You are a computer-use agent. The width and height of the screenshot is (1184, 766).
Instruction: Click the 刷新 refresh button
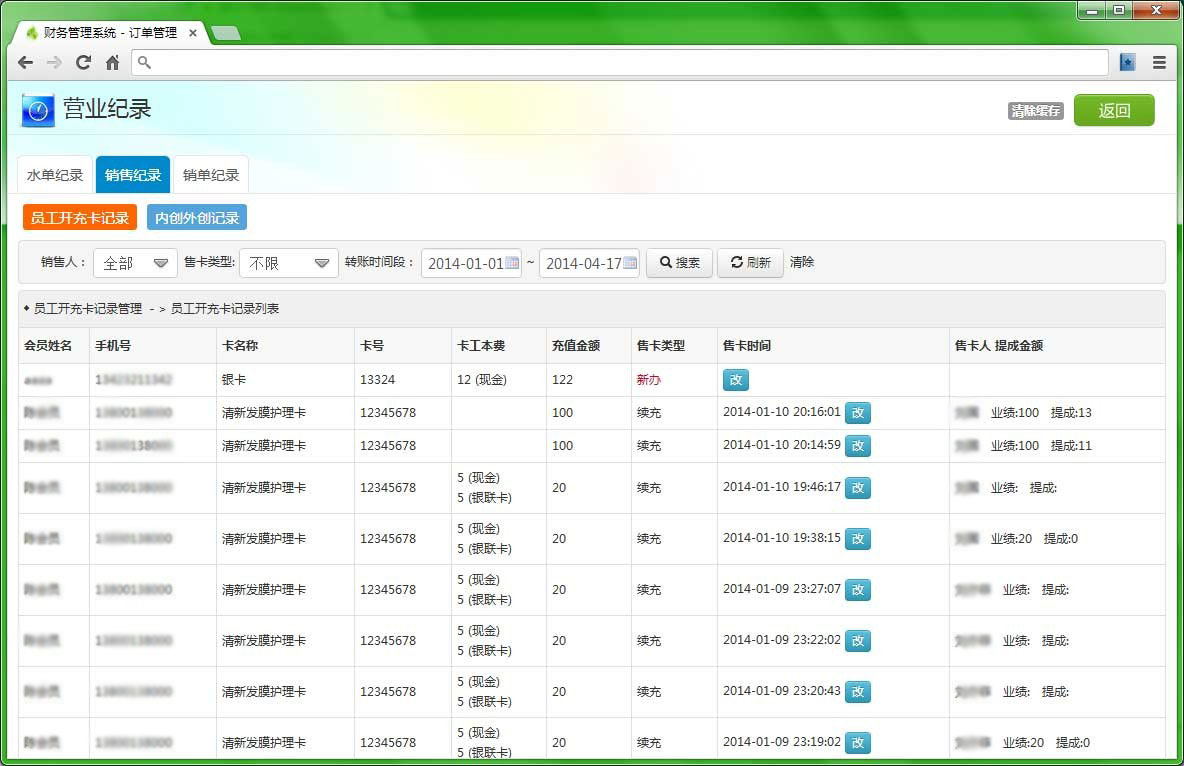(750, 263)
